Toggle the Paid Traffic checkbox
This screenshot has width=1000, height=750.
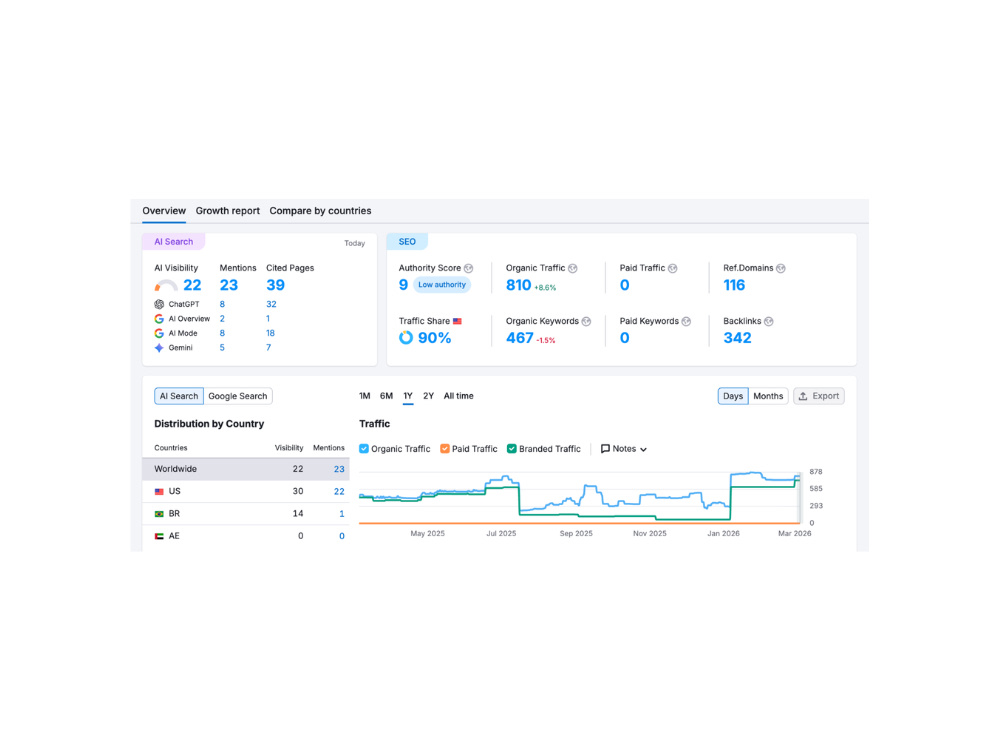point(445,449)
